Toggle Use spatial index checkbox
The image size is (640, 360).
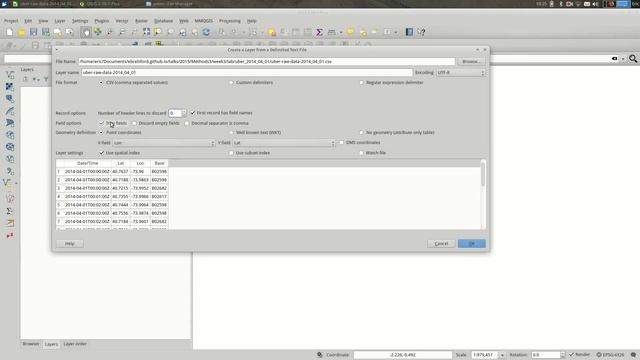(x=120, y=153)
